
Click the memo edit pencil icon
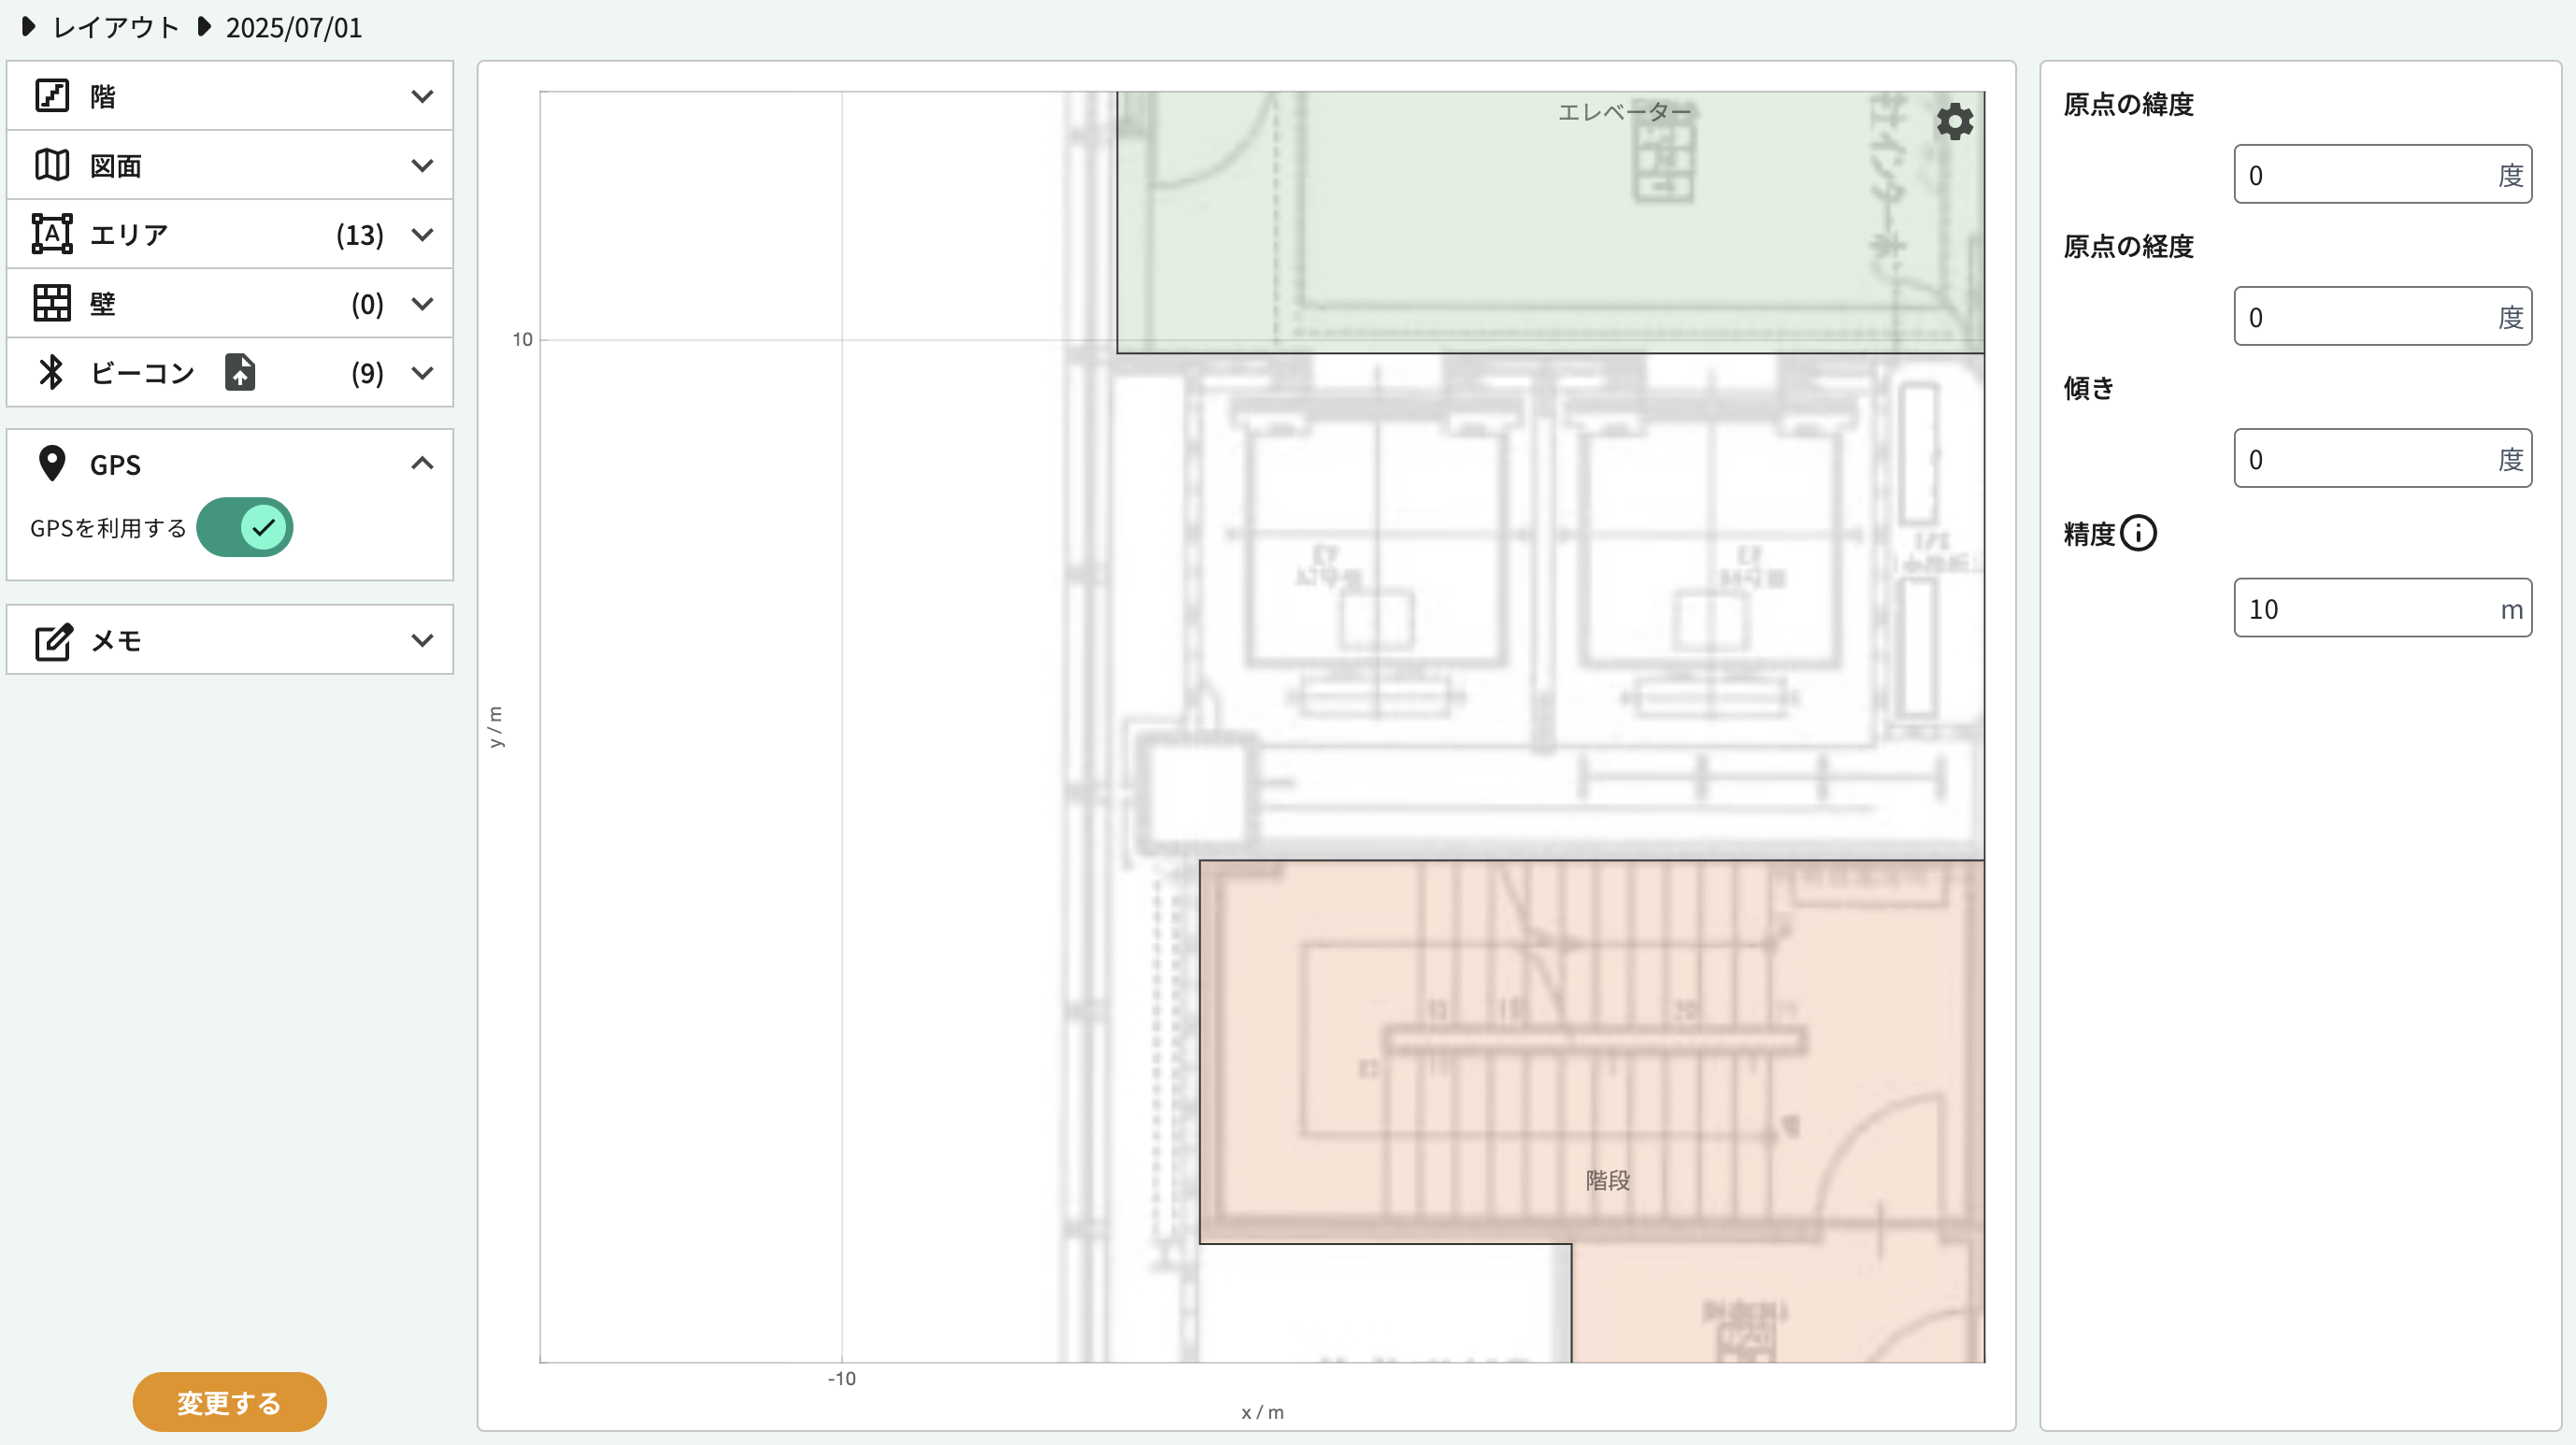click(x=53, y=641)
